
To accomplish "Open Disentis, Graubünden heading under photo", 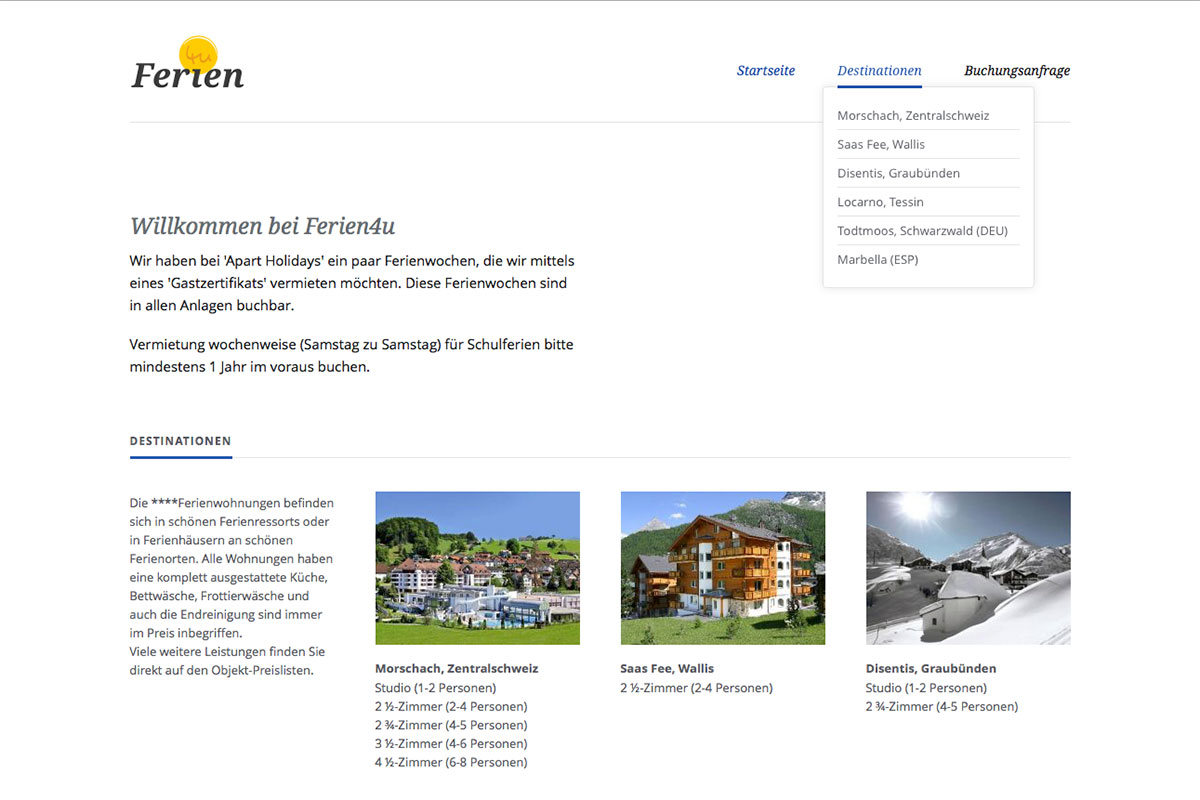I will click(930, 669).
